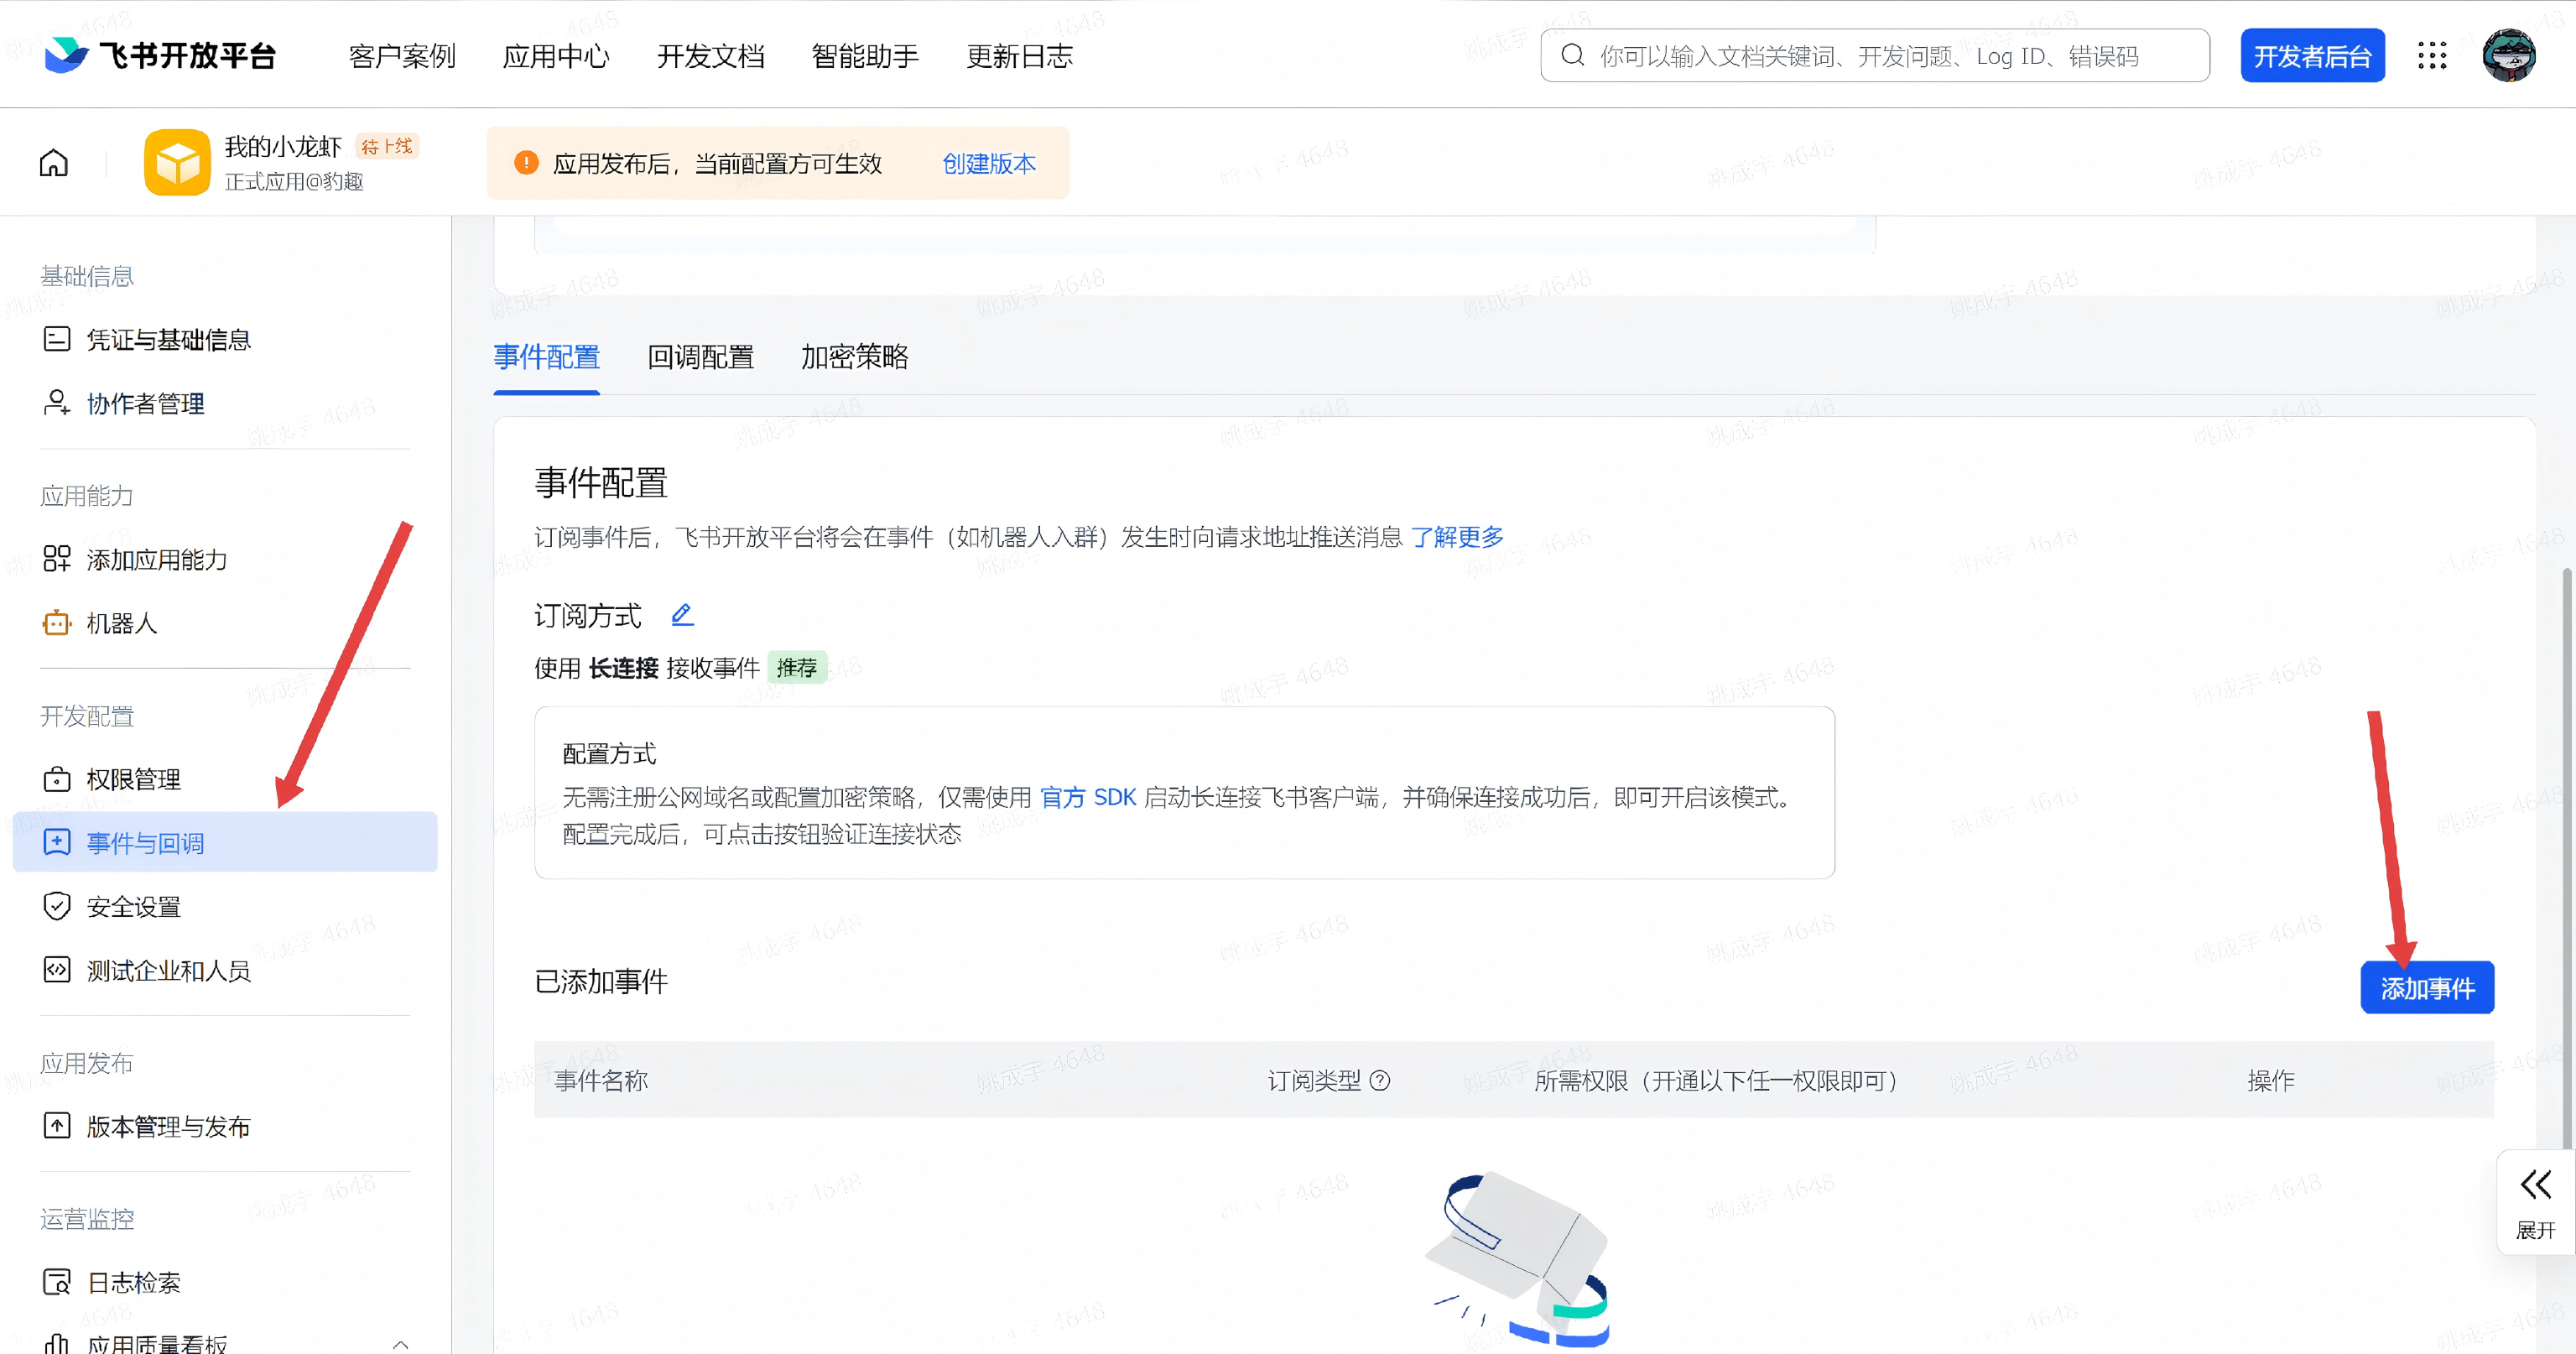The width and height of the screenshot is (2576, 1354).
Task: Click the pencil edit icon next to 订阅方式
Action: tap(682, 615)
